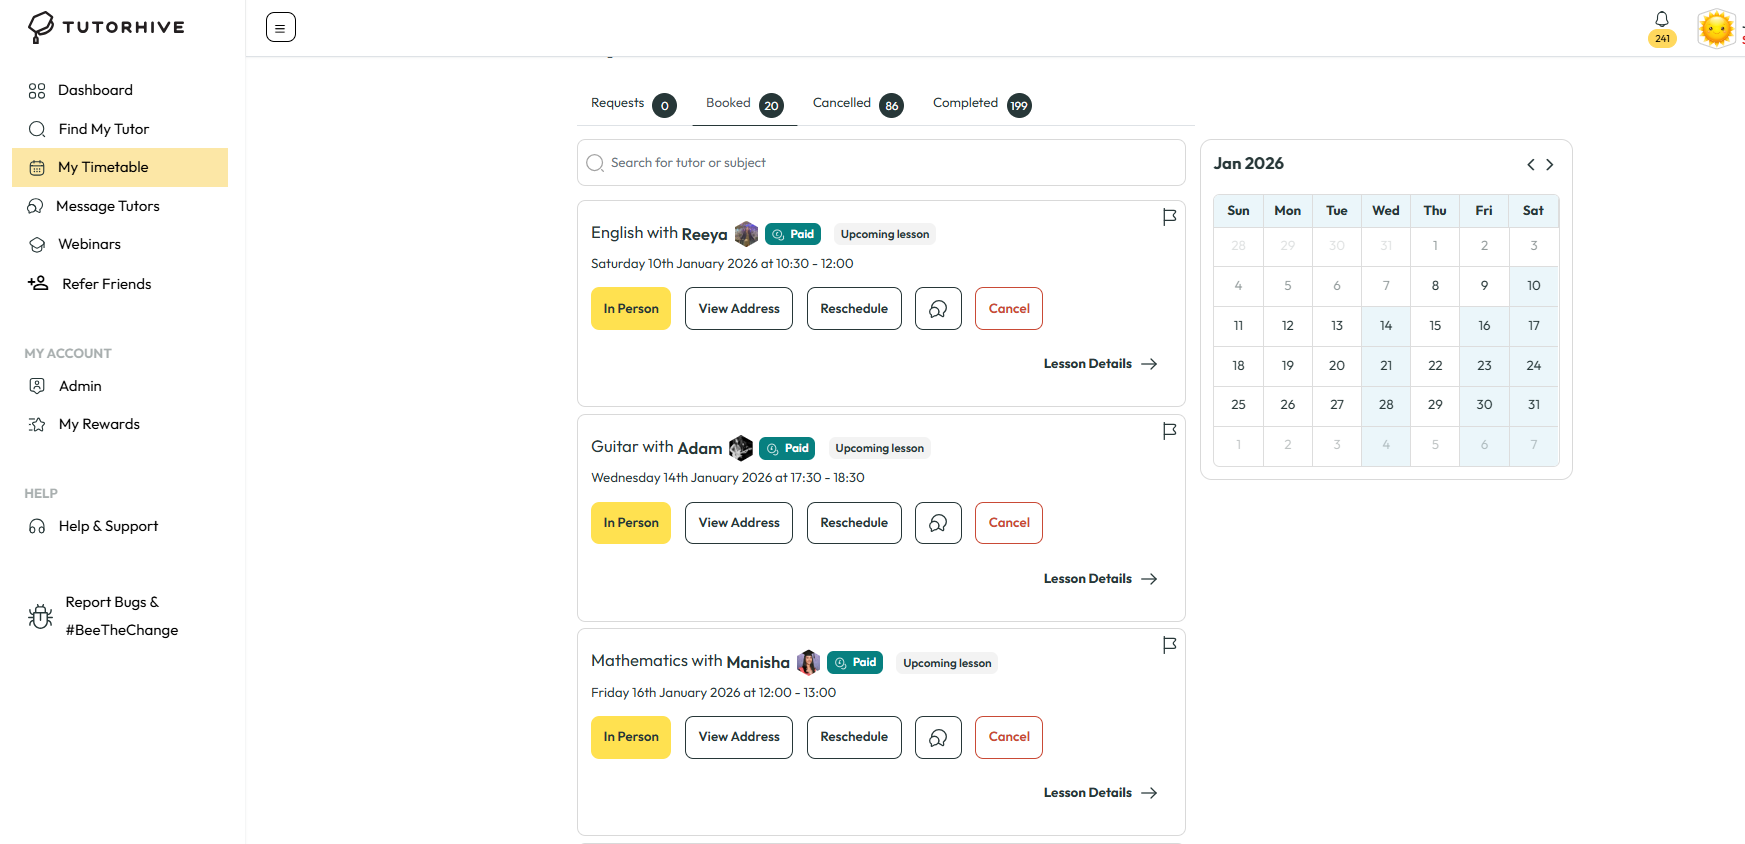
Task: Open the Requests tab
Action: 632,104
